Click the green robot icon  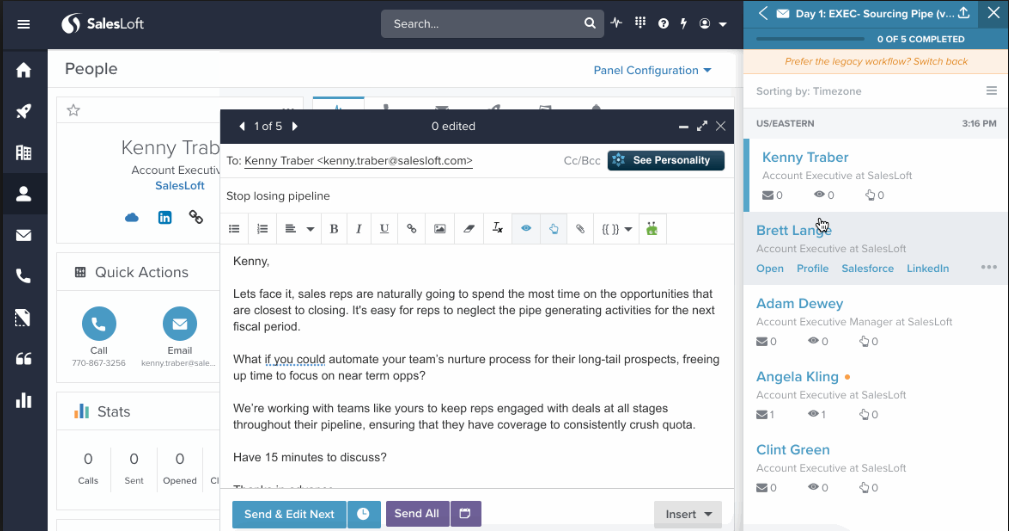pyautogui.click(x=652, y=228)
